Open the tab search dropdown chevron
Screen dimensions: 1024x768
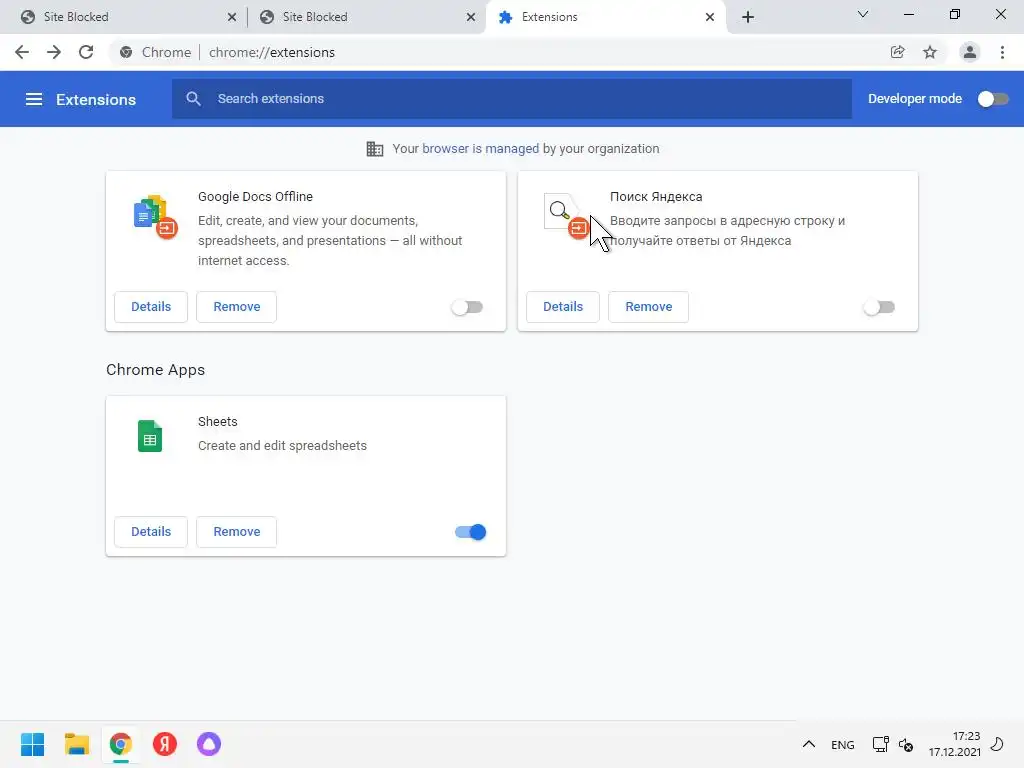pos(863,14)
